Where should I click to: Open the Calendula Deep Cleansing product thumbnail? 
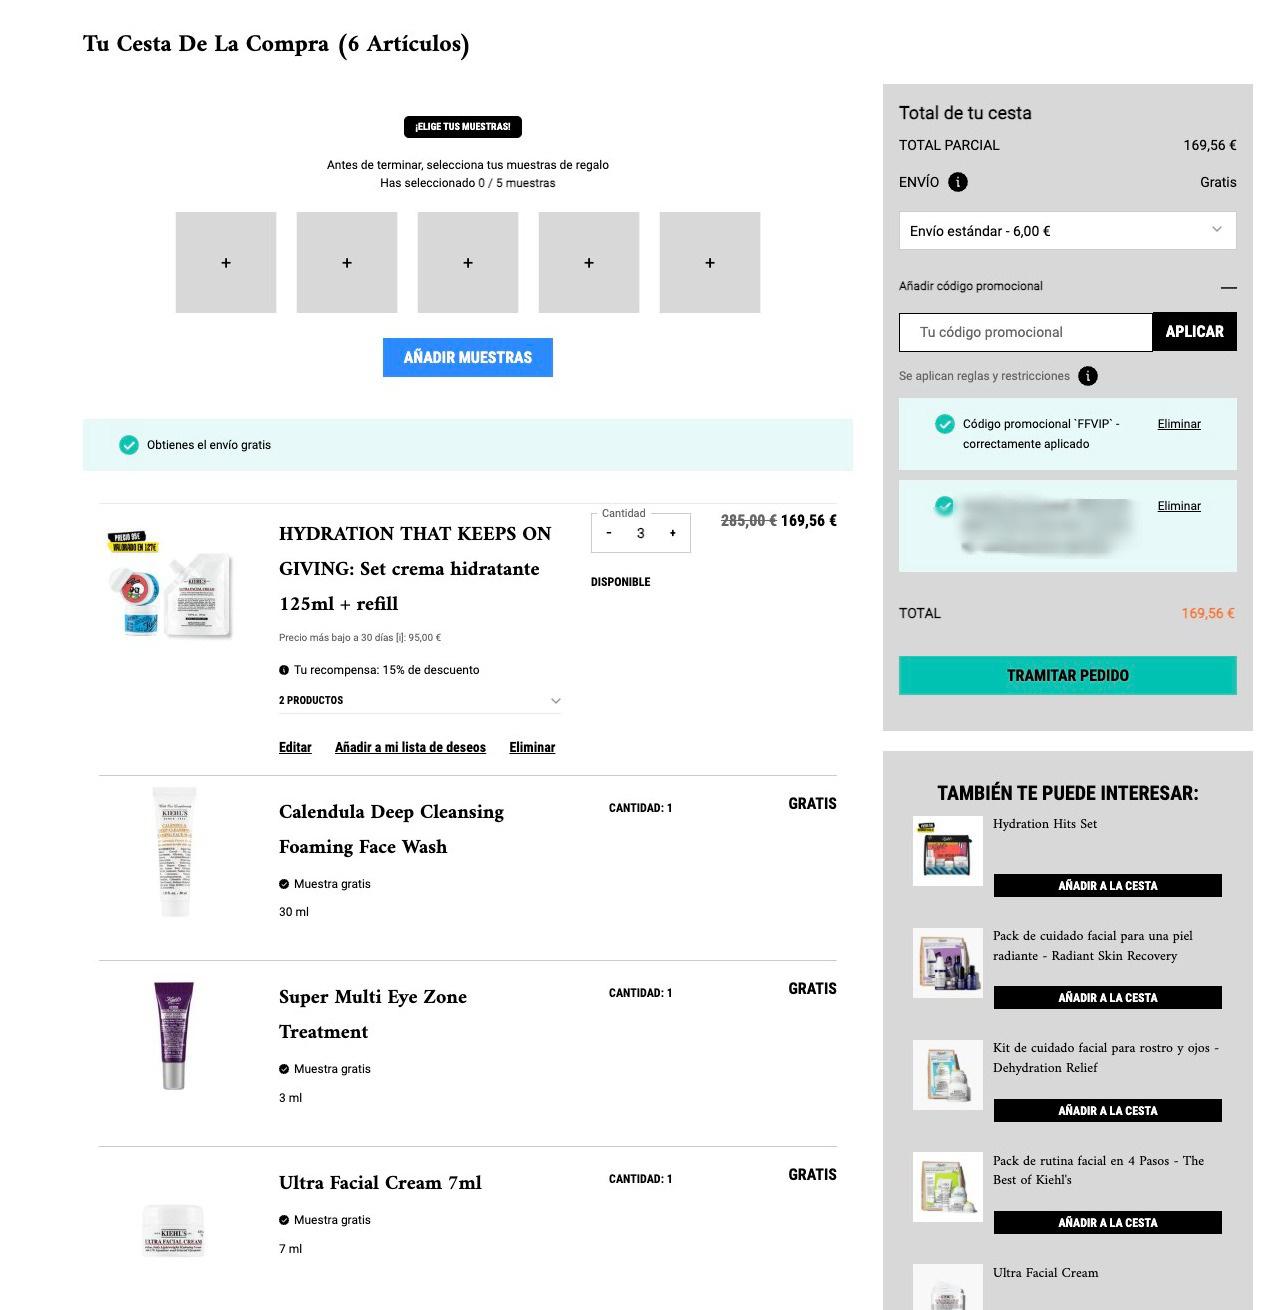[x=174, y=852]
